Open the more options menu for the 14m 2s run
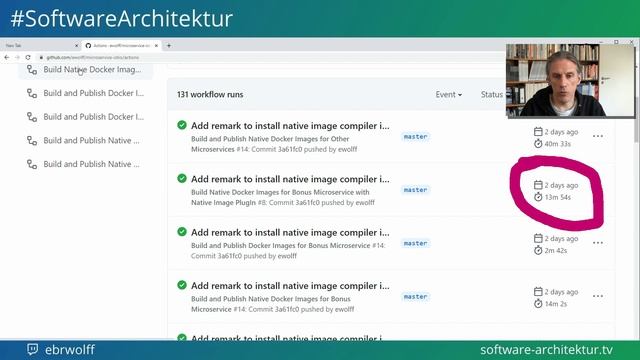 (598, 296)
